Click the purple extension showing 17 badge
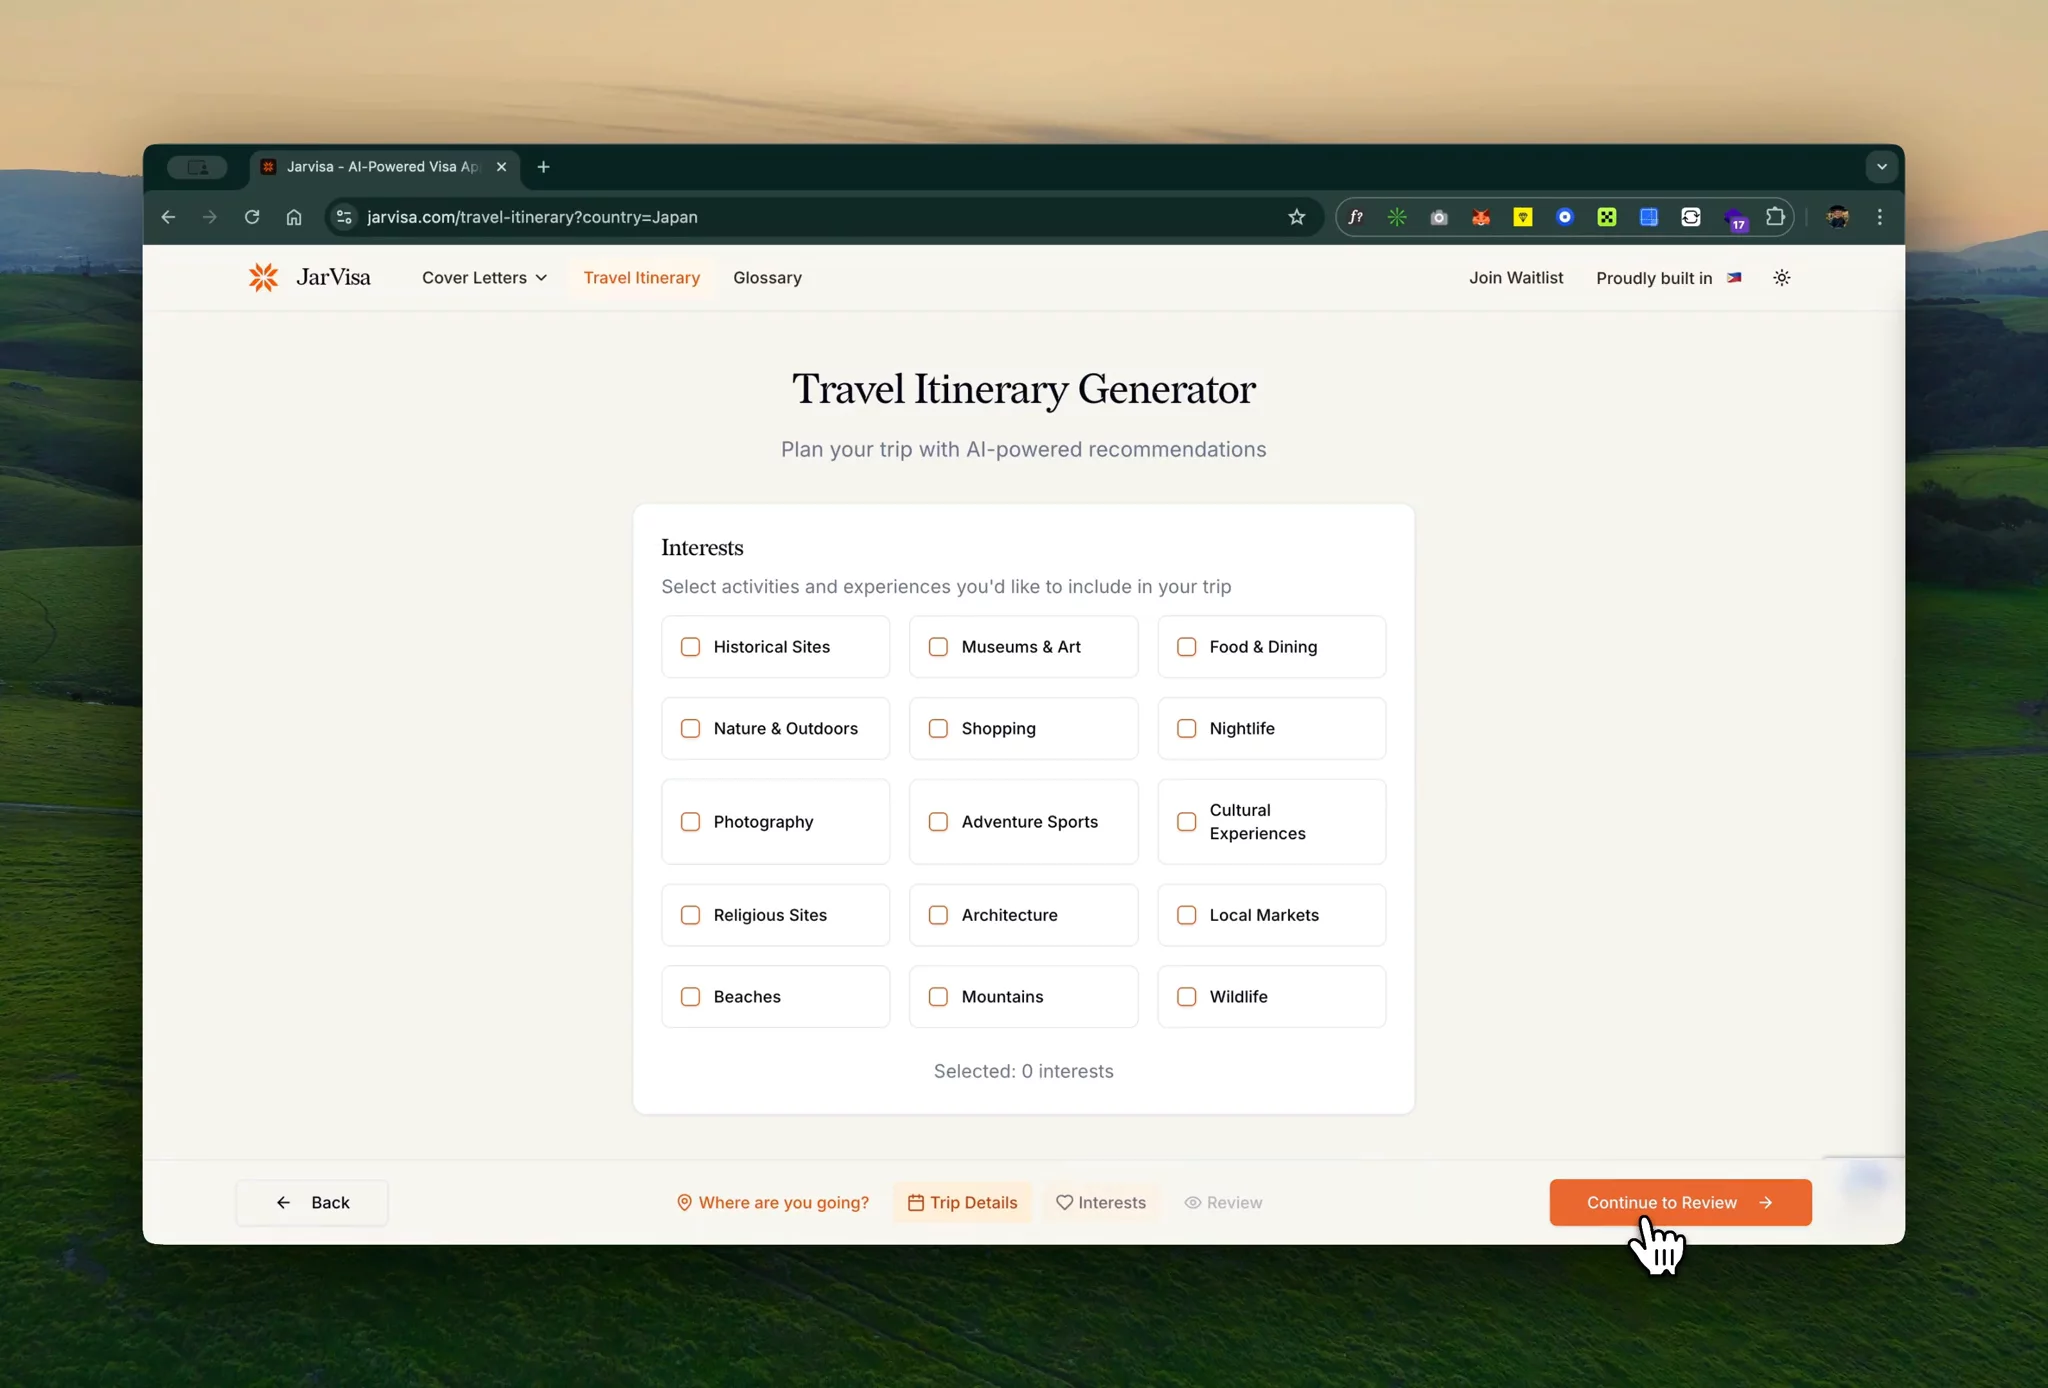Screen dimensions: 2048x1388 point(1736,217)
